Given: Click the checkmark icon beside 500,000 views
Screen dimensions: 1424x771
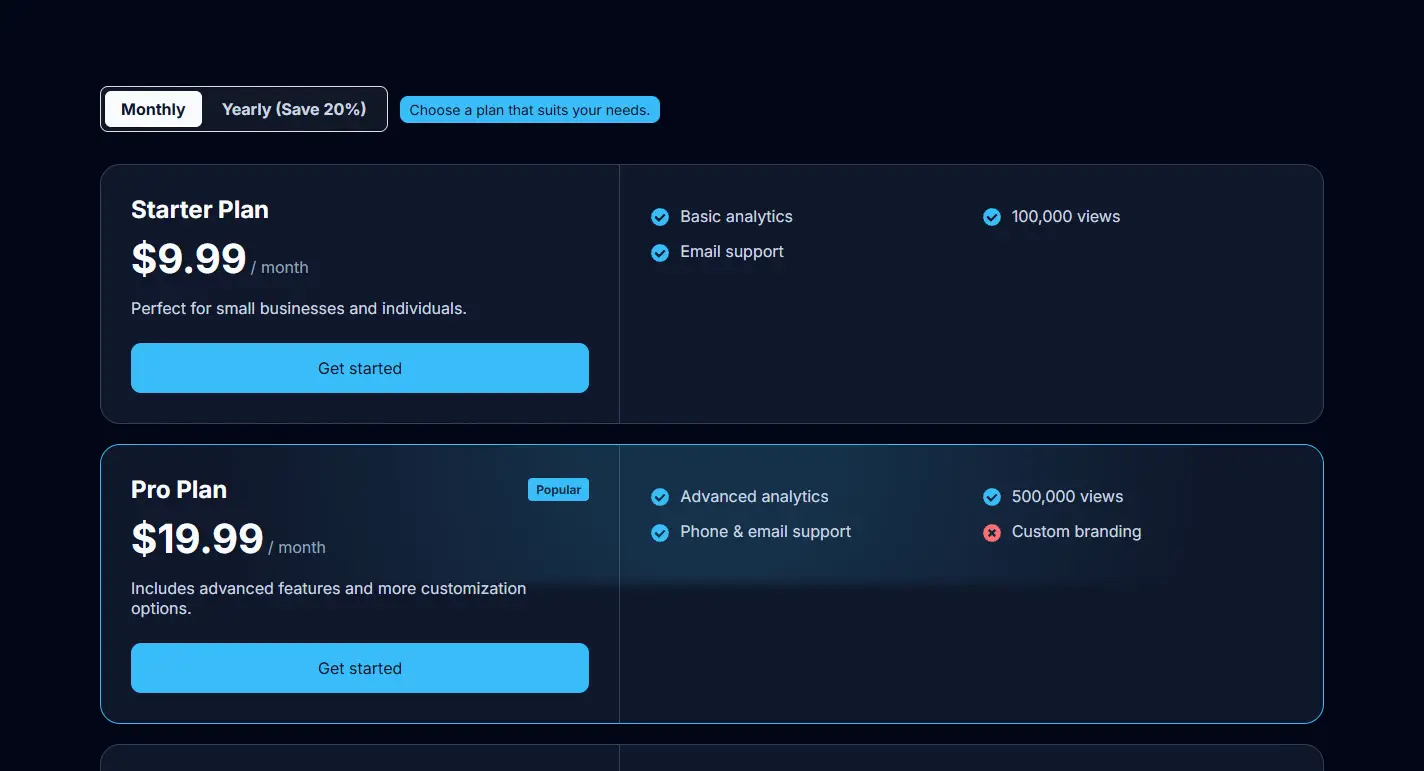Looking at the screenshot, I should tap(992, 497).
